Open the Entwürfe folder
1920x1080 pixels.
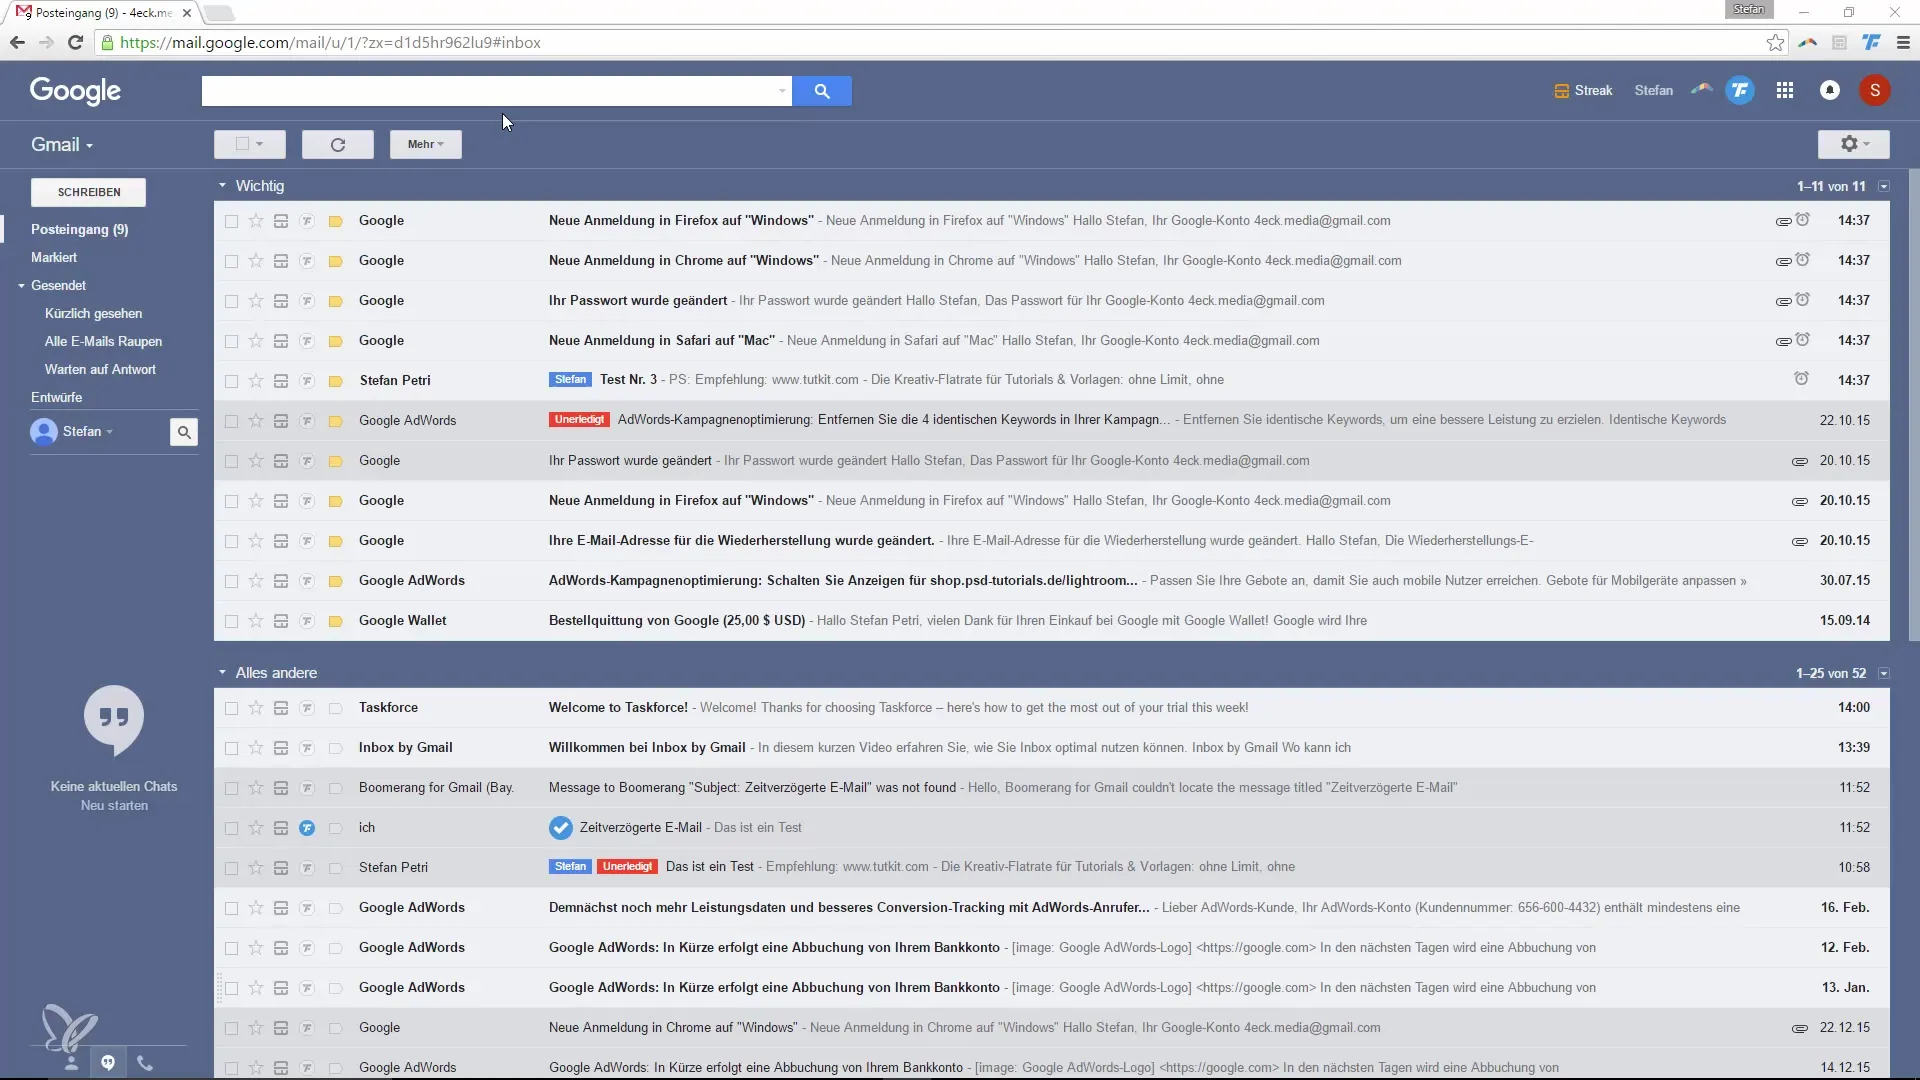coord(57,398)
